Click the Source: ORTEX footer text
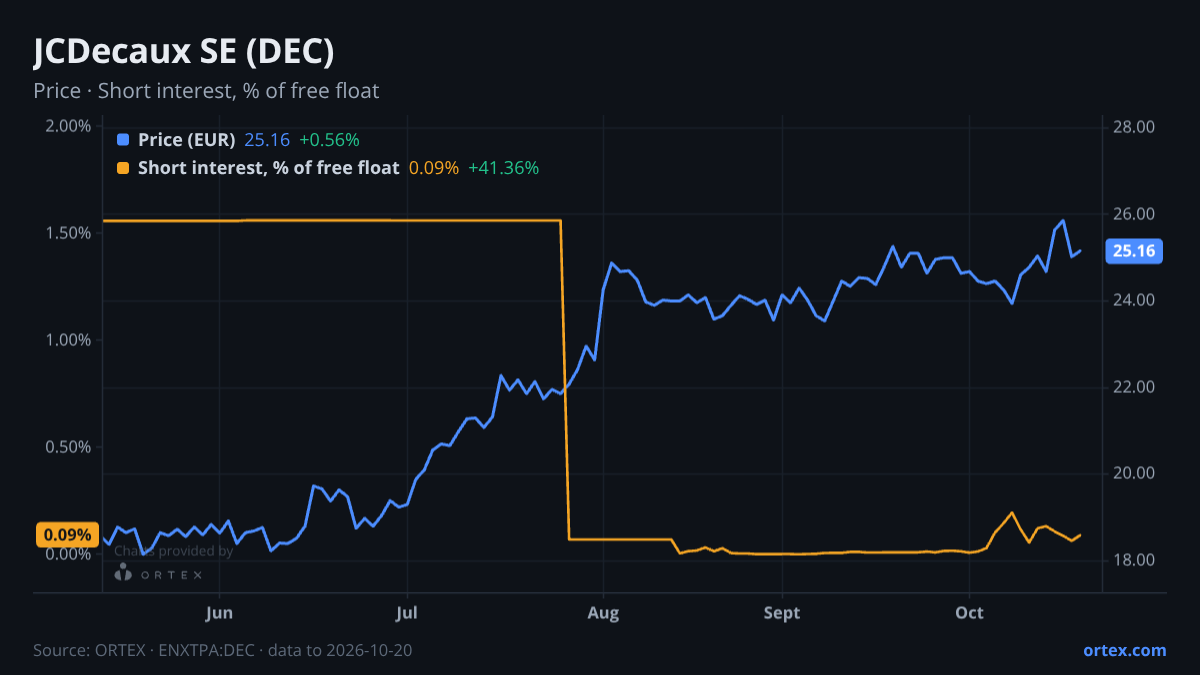Image resolution: width=1200 pixels, height=675 pixels. 223,650
